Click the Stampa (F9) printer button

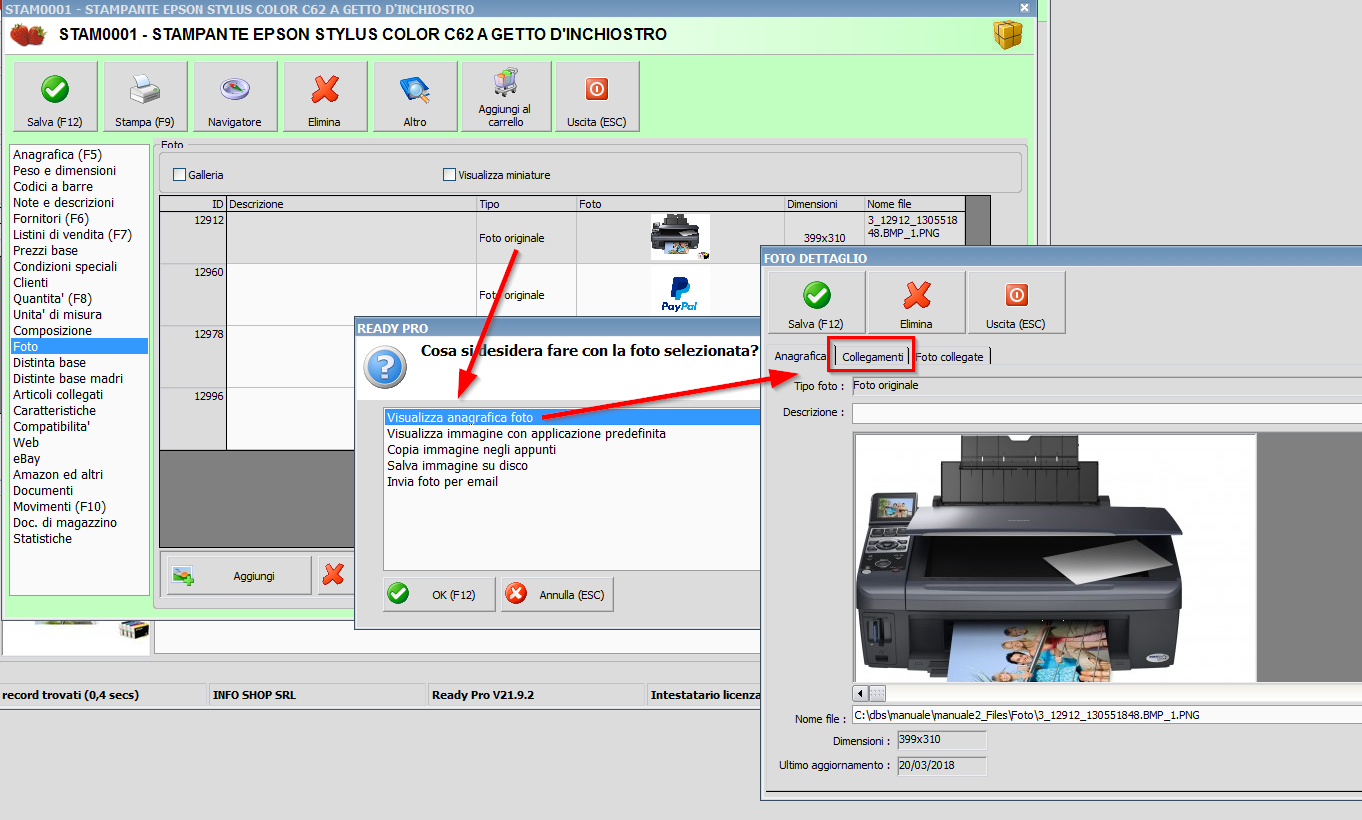point(145,96)
